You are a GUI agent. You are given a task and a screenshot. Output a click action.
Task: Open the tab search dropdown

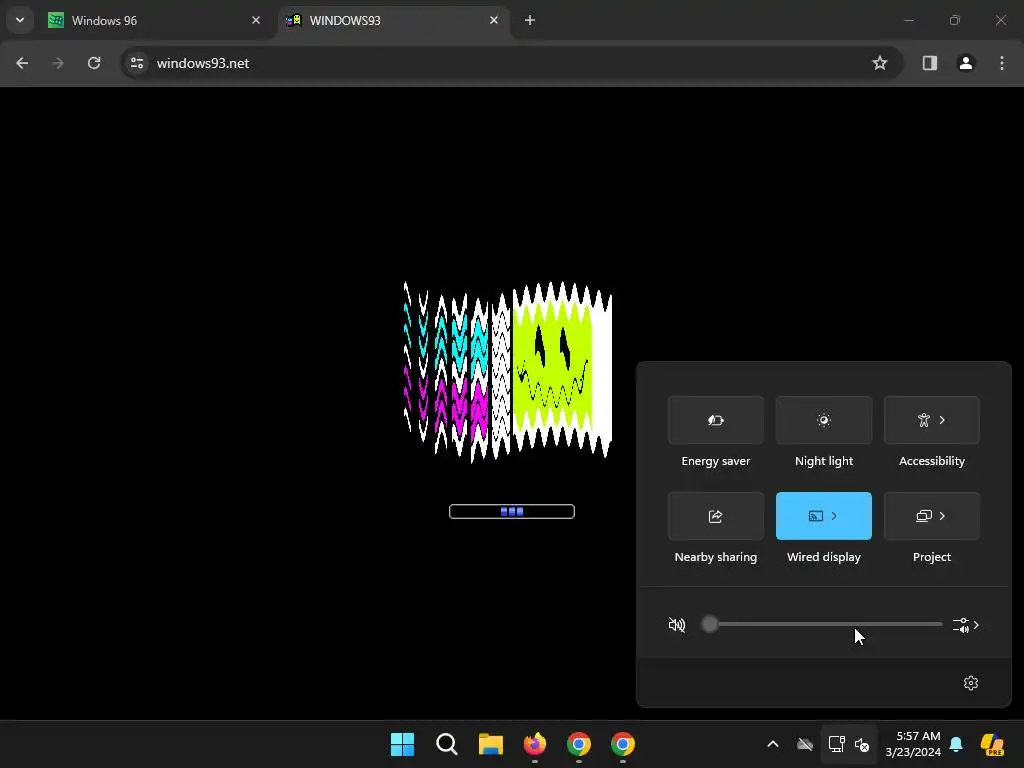[x=20, y=20]
